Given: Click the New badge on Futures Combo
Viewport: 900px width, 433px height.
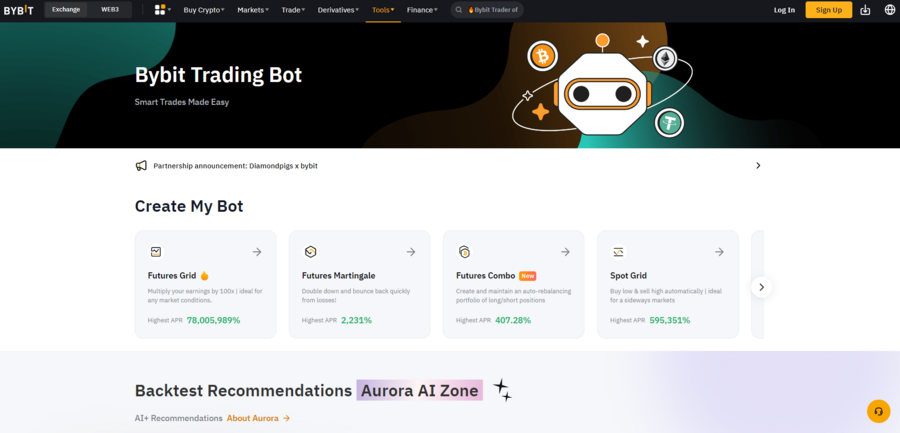Looking at the screenshot, I should 527,276.
